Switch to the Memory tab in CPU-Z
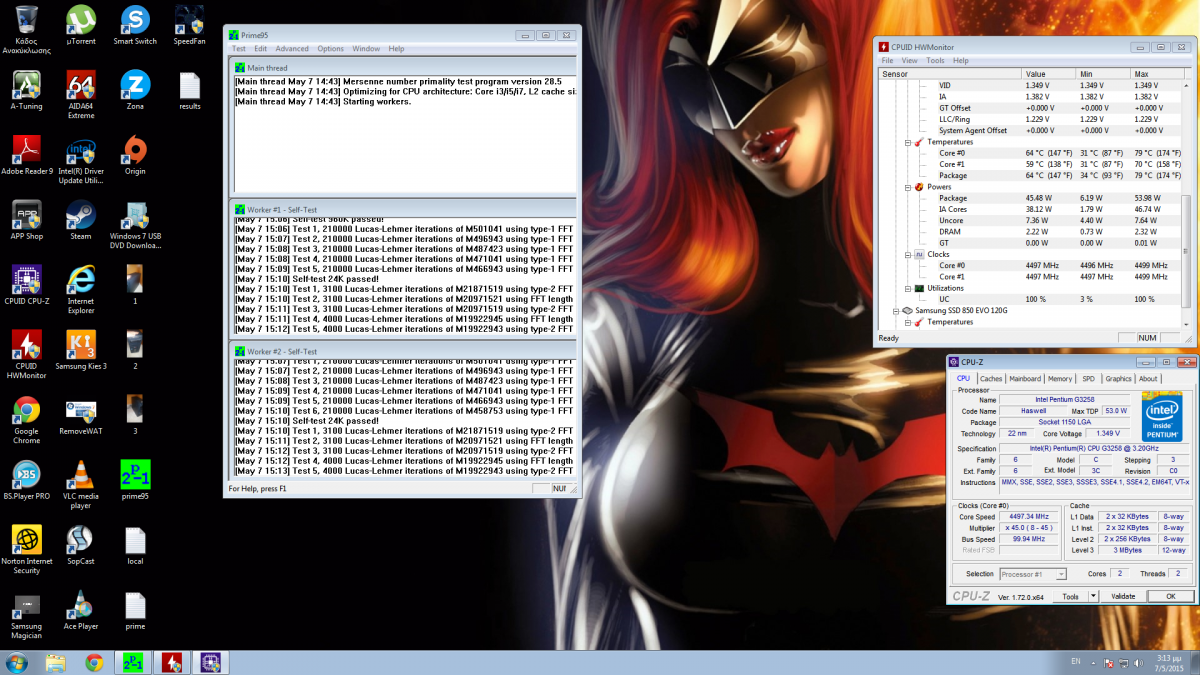 coord(1060,379)
